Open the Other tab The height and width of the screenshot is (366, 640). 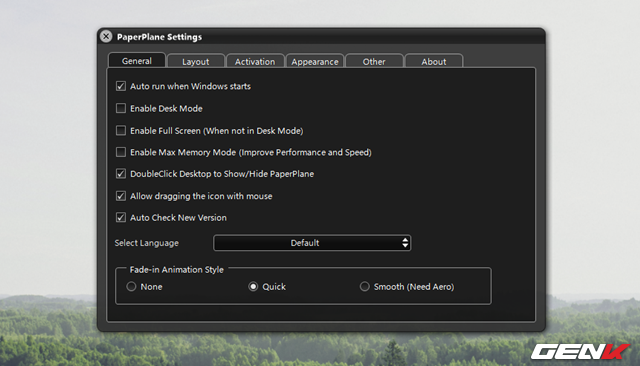(x=374, y=62)
